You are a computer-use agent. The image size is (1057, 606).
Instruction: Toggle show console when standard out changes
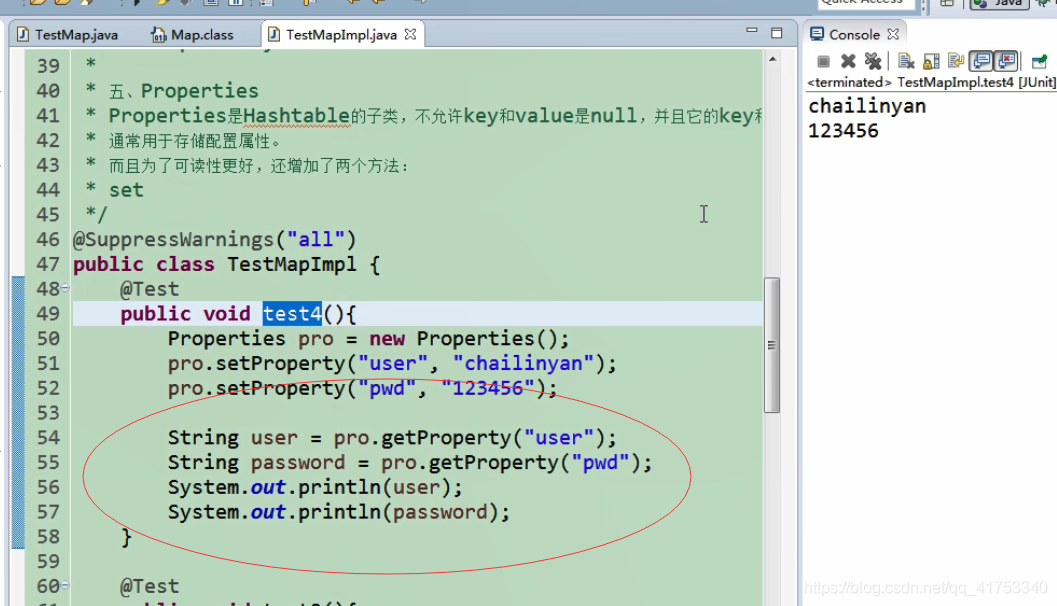[982, 61]
